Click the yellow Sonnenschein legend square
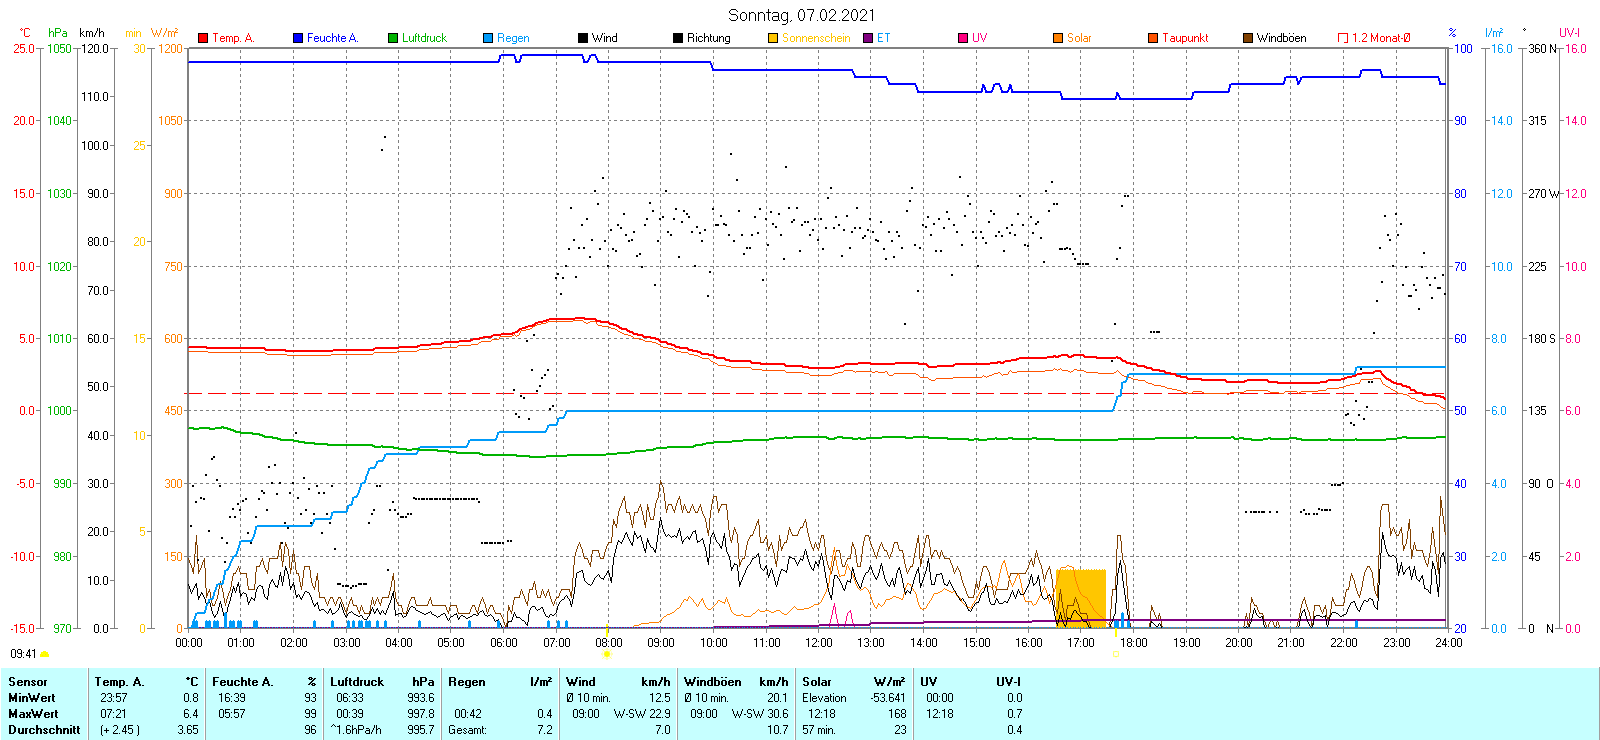1600x740 pixels. click(773, 38)
